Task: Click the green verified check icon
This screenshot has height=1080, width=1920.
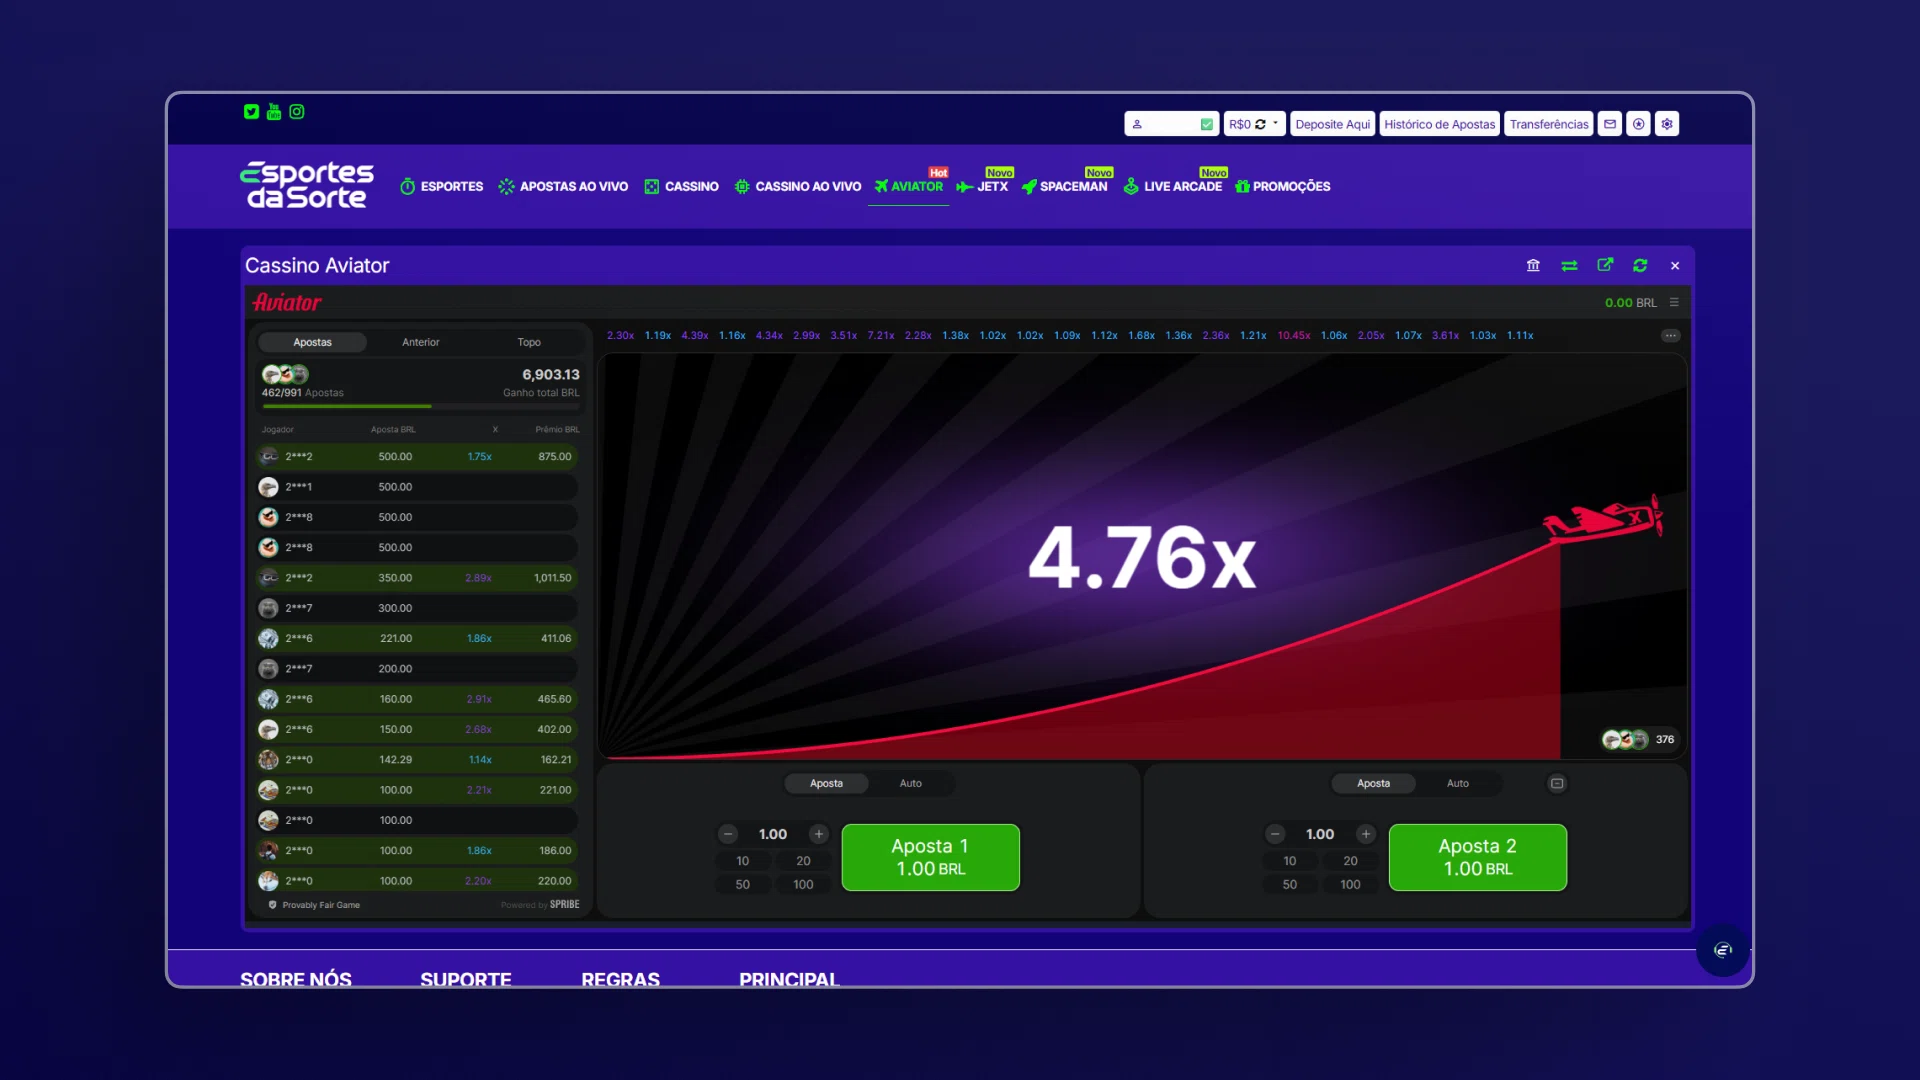Action: click(1207, 124)
